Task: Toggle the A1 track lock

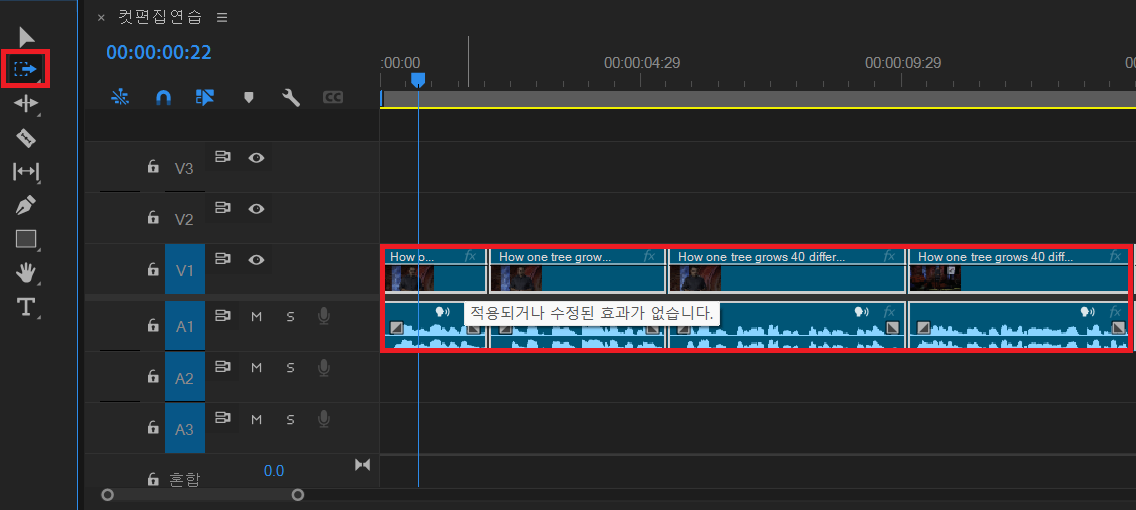Action: [153, 326]
